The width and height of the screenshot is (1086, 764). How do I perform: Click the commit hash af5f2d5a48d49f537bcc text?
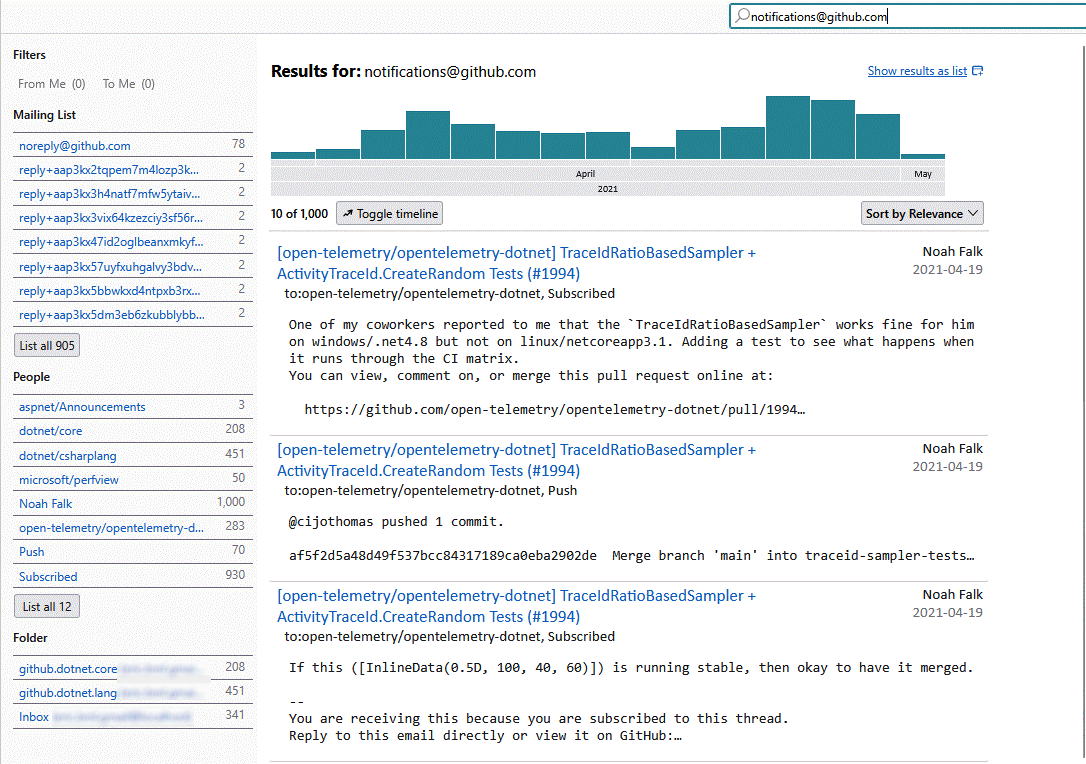tap(443, 556)
